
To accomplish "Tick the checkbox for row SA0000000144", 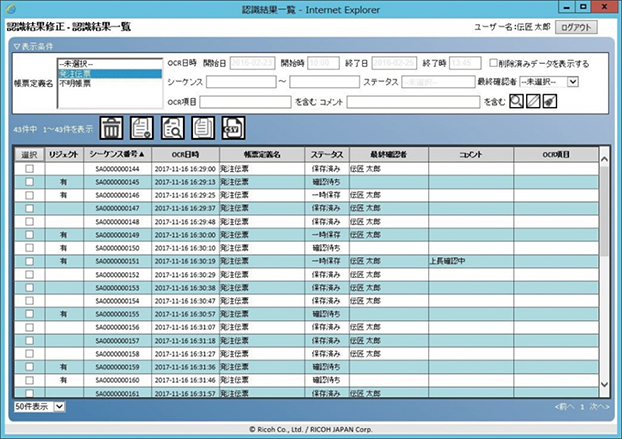I will 29,170.
